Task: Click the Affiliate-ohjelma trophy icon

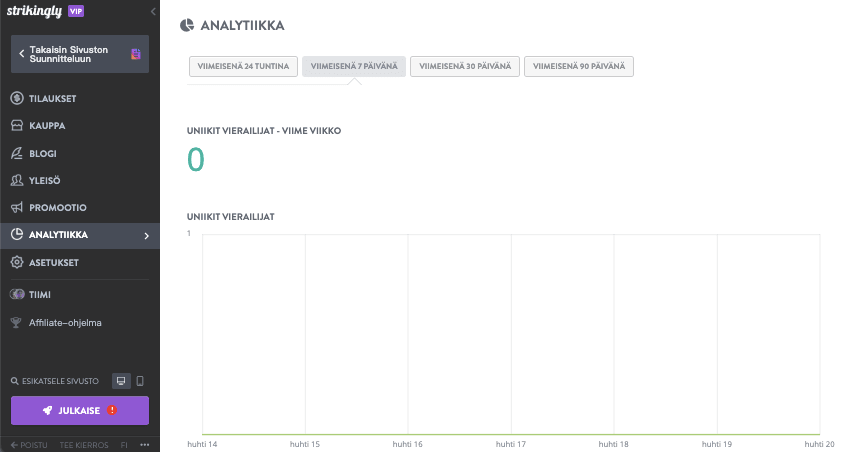Action: [16, 323]
